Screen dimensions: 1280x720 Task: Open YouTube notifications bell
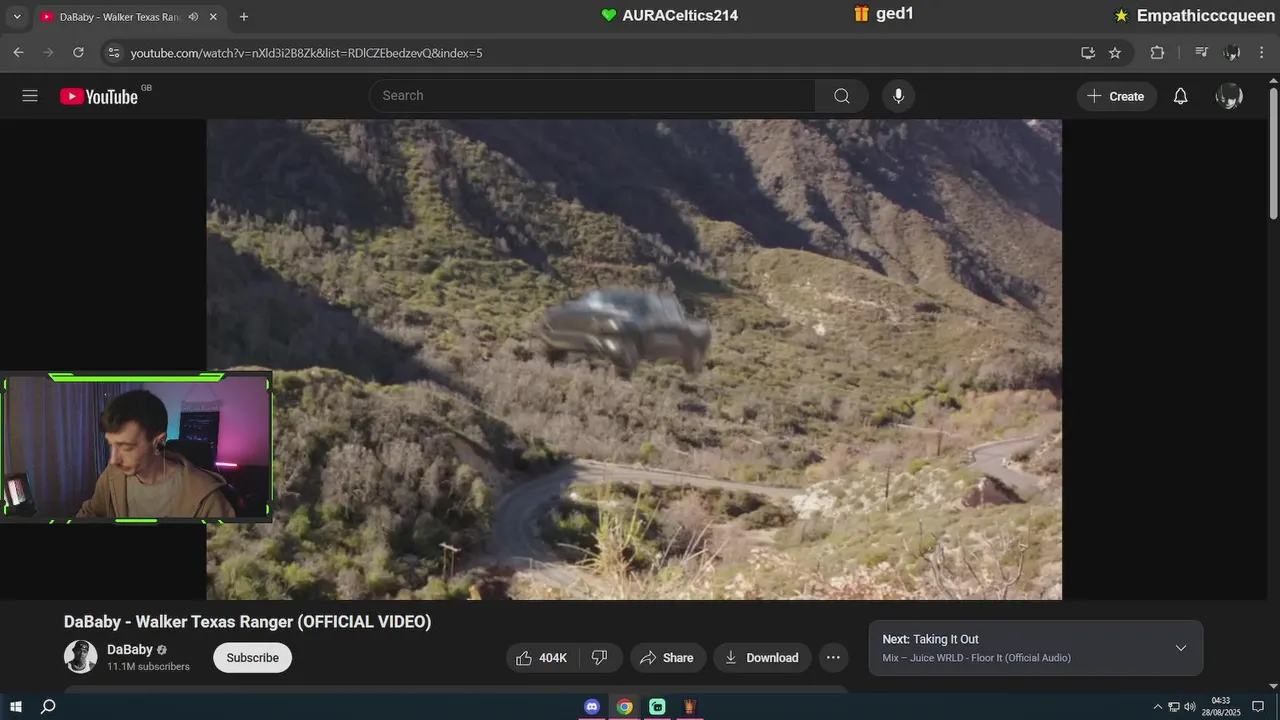tap(1180, 96)
